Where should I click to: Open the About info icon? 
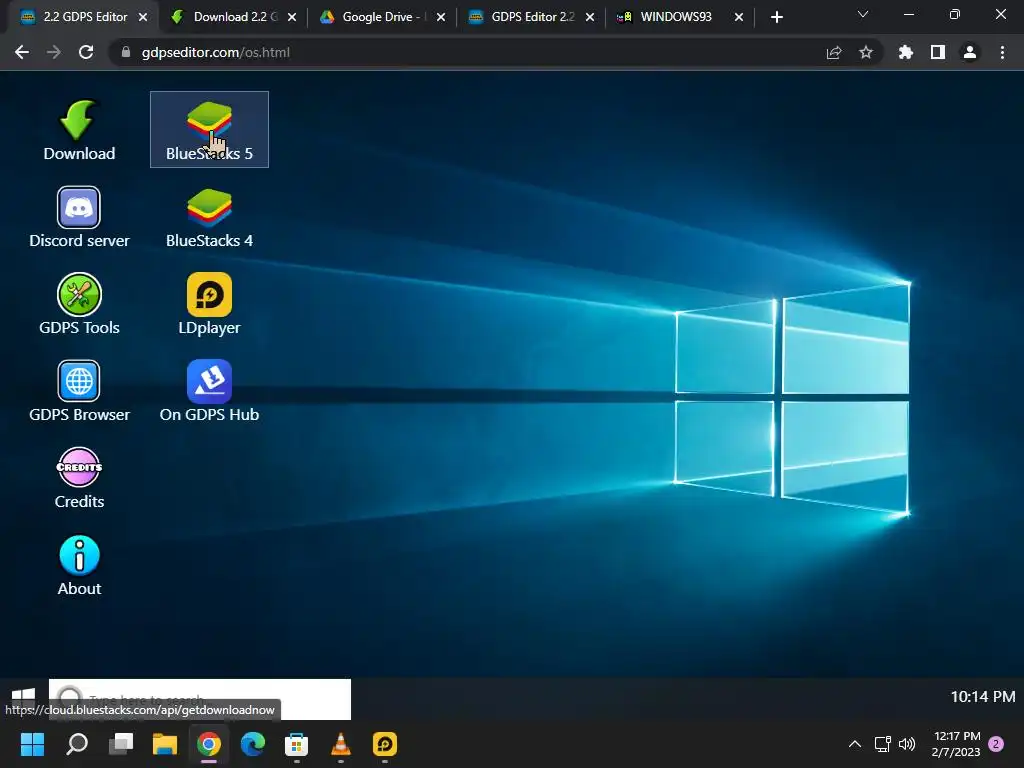click(x=79, y=566)
